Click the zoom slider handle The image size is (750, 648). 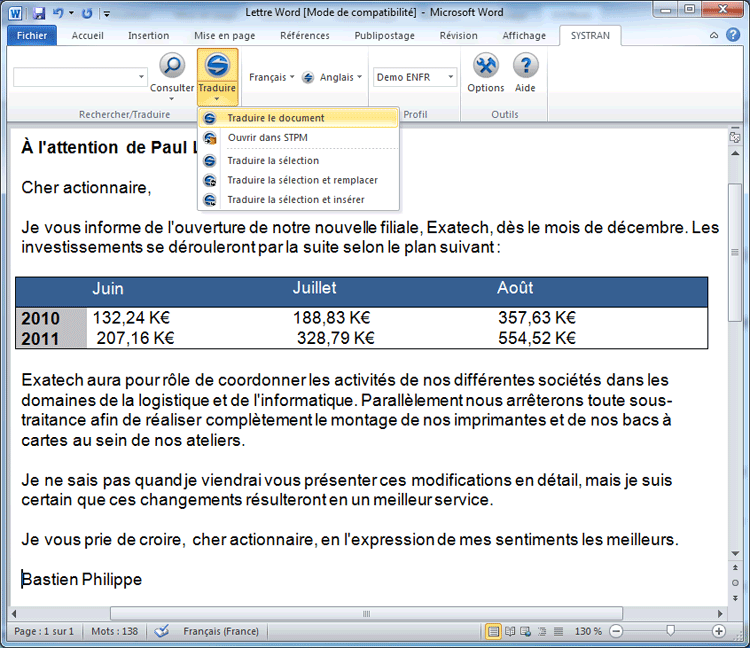[x=670, y=631]
